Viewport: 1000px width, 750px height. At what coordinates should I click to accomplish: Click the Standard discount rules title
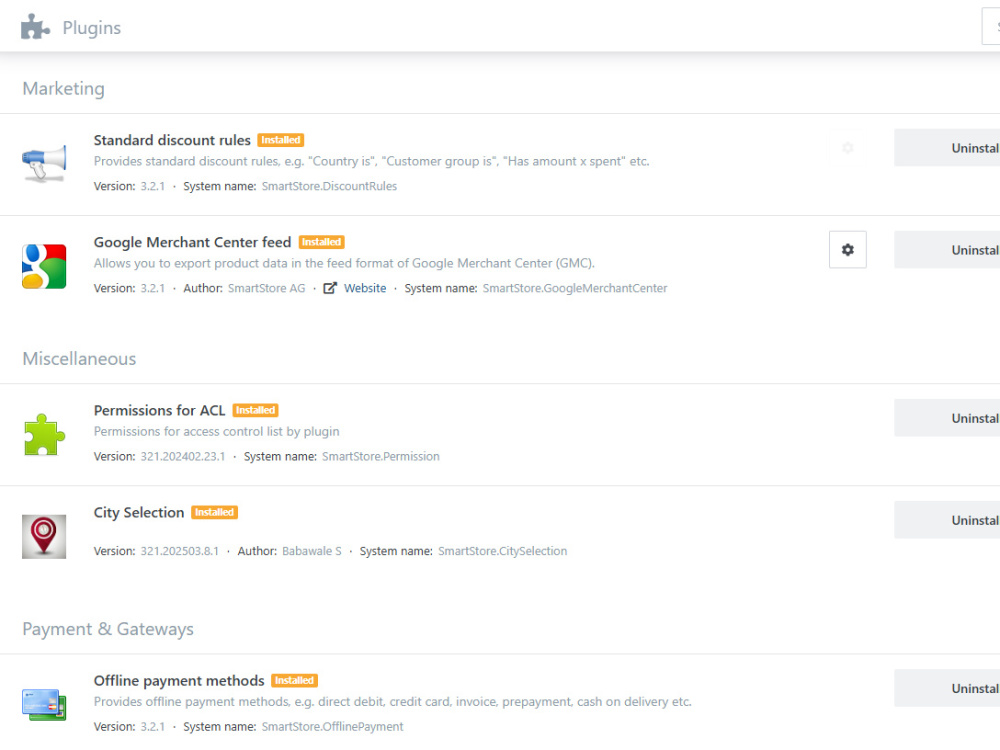pos(172,140)
